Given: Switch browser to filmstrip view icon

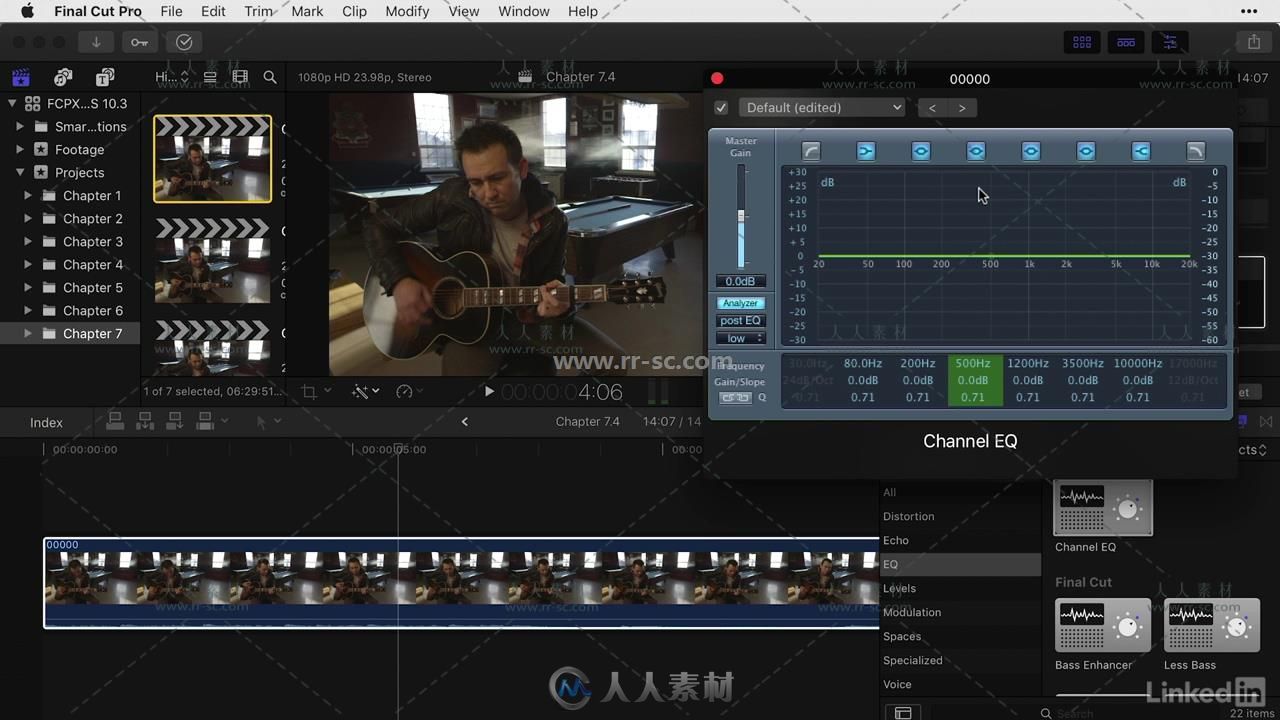Looking at the screenshot, I should 240,77.
